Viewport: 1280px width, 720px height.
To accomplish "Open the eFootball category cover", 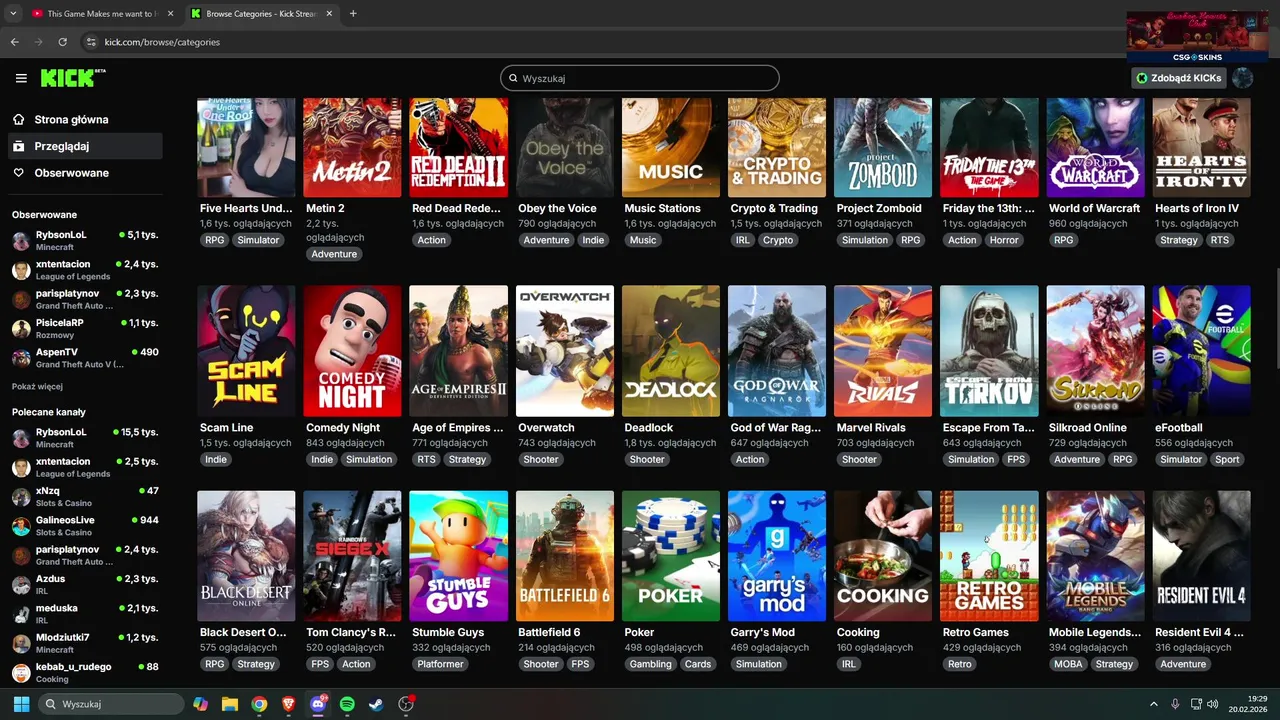I will (x=1202, y=351).
